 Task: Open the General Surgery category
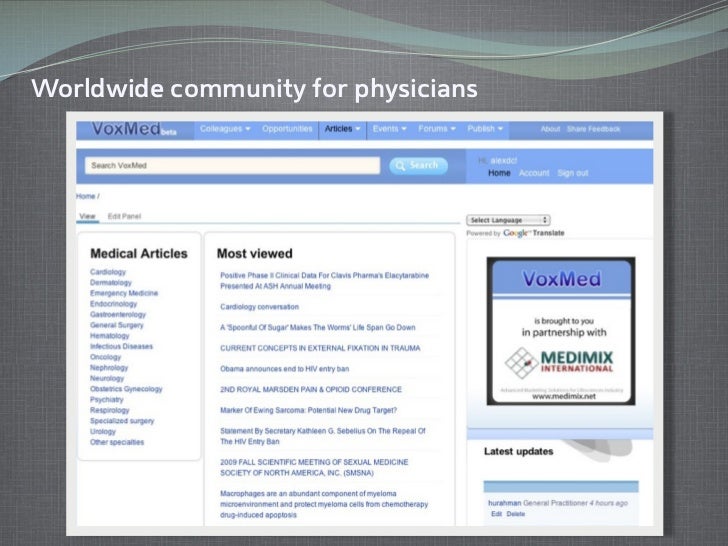pos(117,325)
